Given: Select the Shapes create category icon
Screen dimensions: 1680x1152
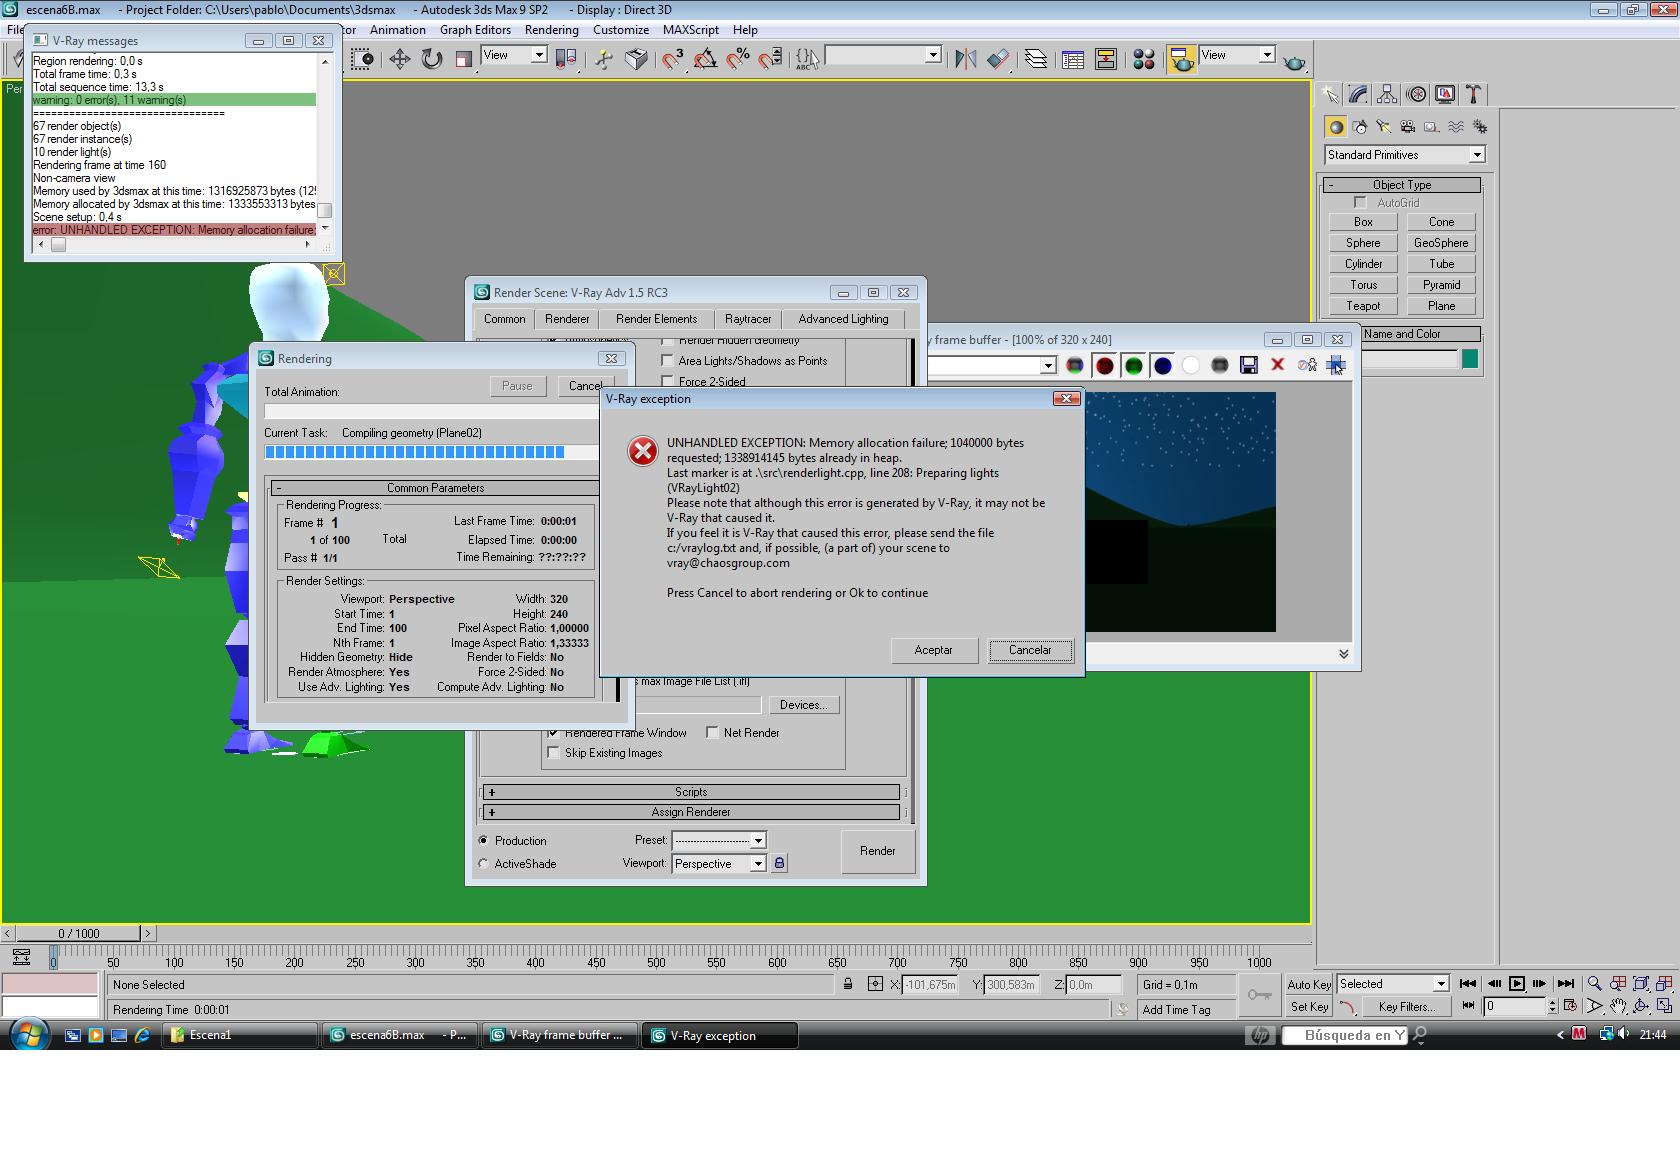Looking at the screenshot, I should [1360, 127].
